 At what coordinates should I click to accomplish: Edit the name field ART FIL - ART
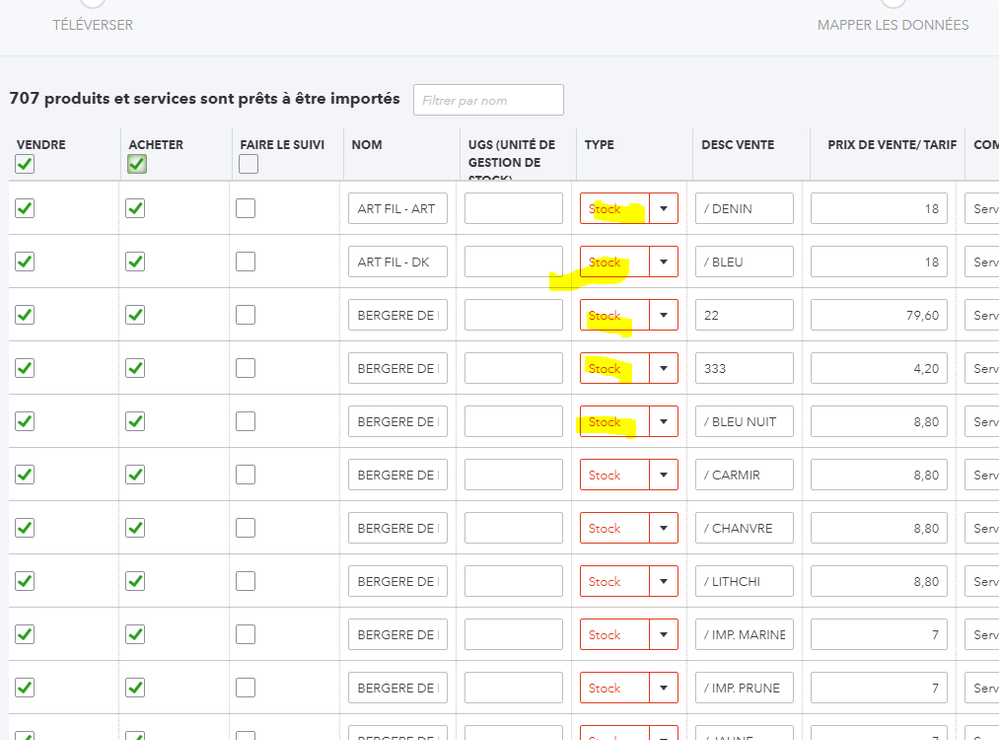(398, 208)
